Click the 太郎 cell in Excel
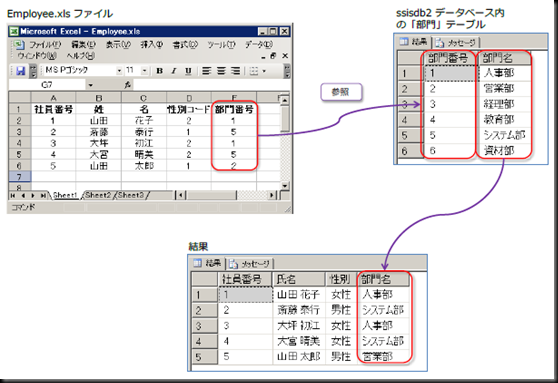 (x=144, y=166)
